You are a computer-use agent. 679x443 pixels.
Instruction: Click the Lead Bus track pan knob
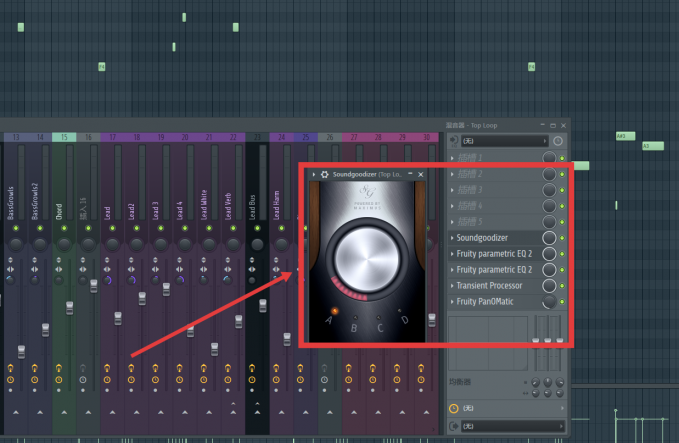click(257, 244)
